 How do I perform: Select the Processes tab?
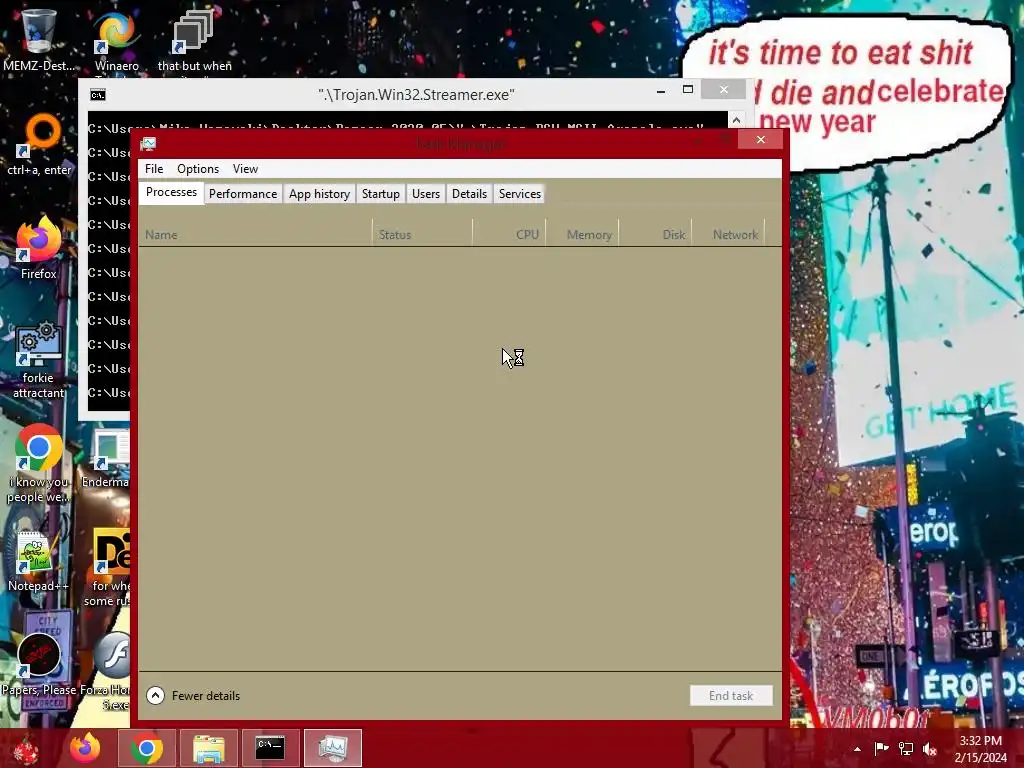point(171,192)
